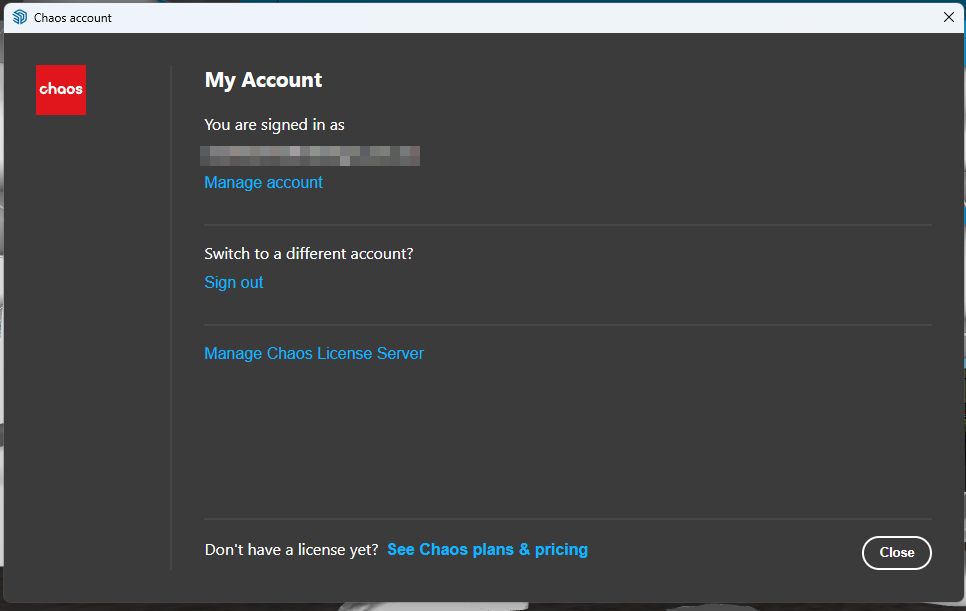Sign out of the current account

234,282
